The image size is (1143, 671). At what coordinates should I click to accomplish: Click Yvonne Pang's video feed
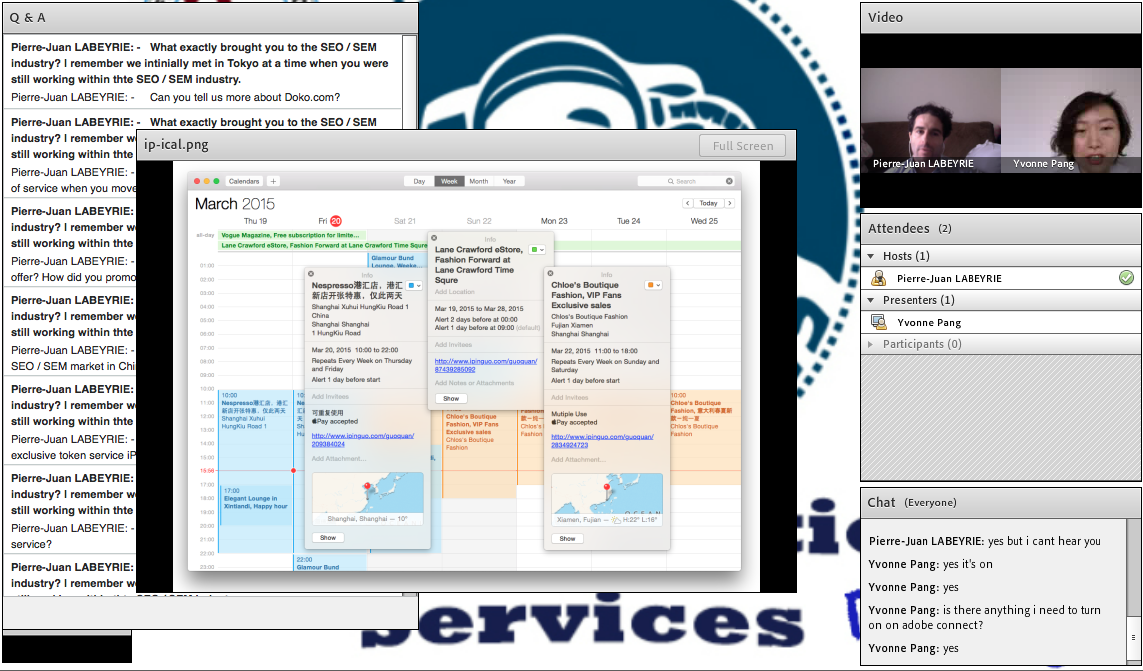coord(1070,120)
